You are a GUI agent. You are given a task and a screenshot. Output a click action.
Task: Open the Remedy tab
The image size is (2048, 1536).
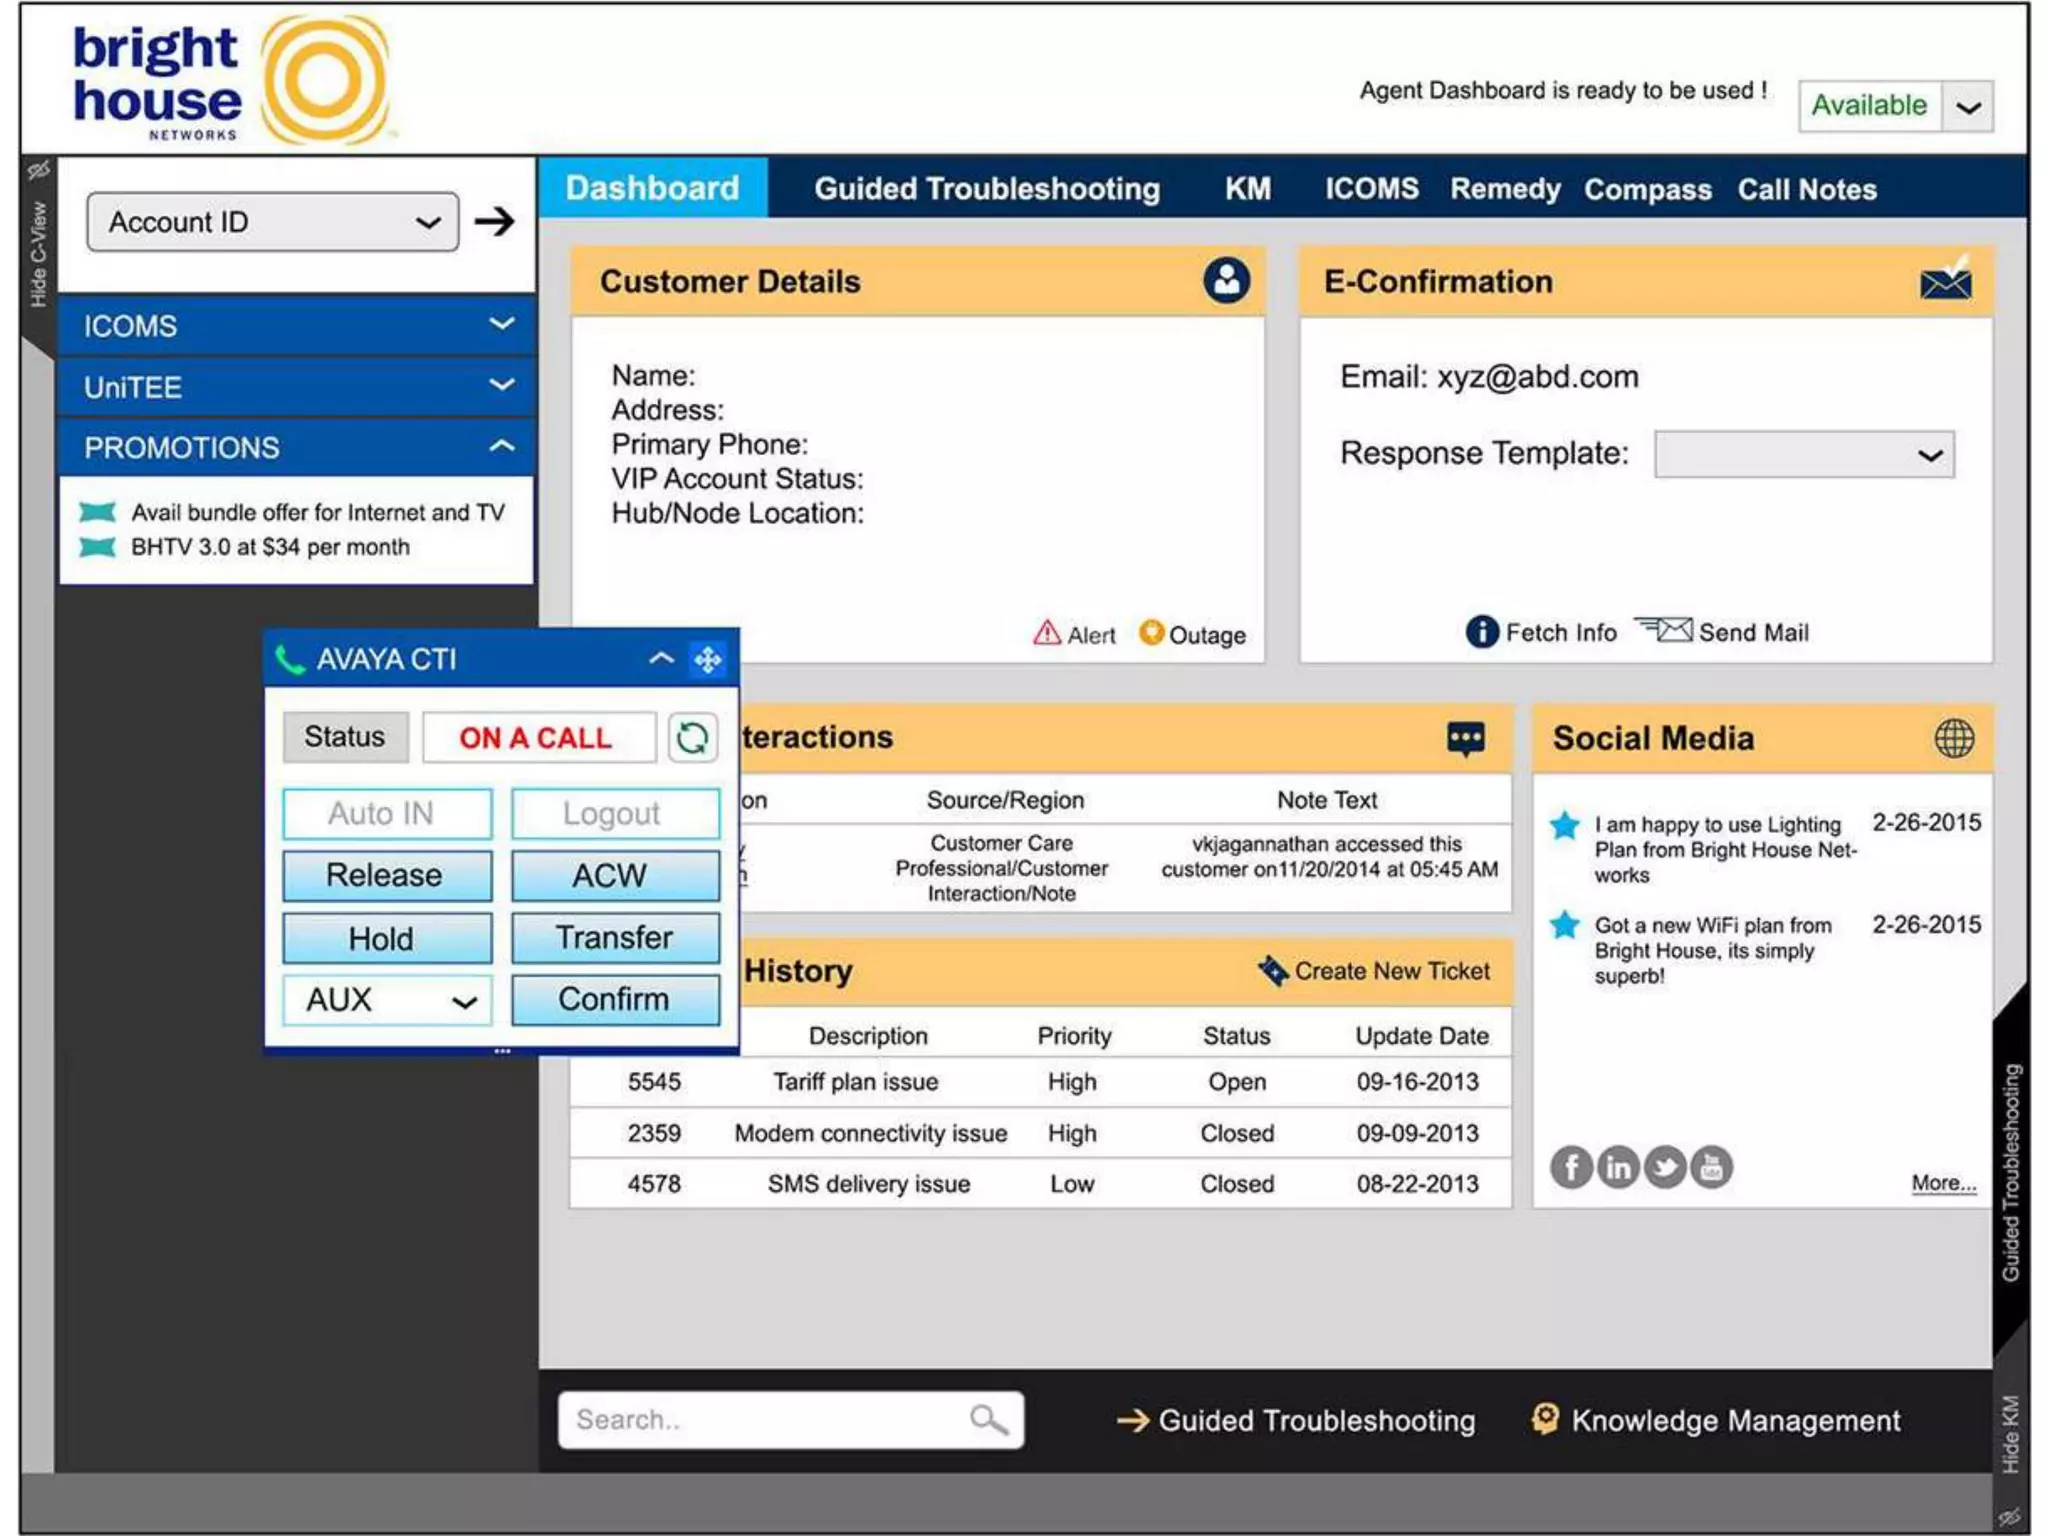(1505, 189)
